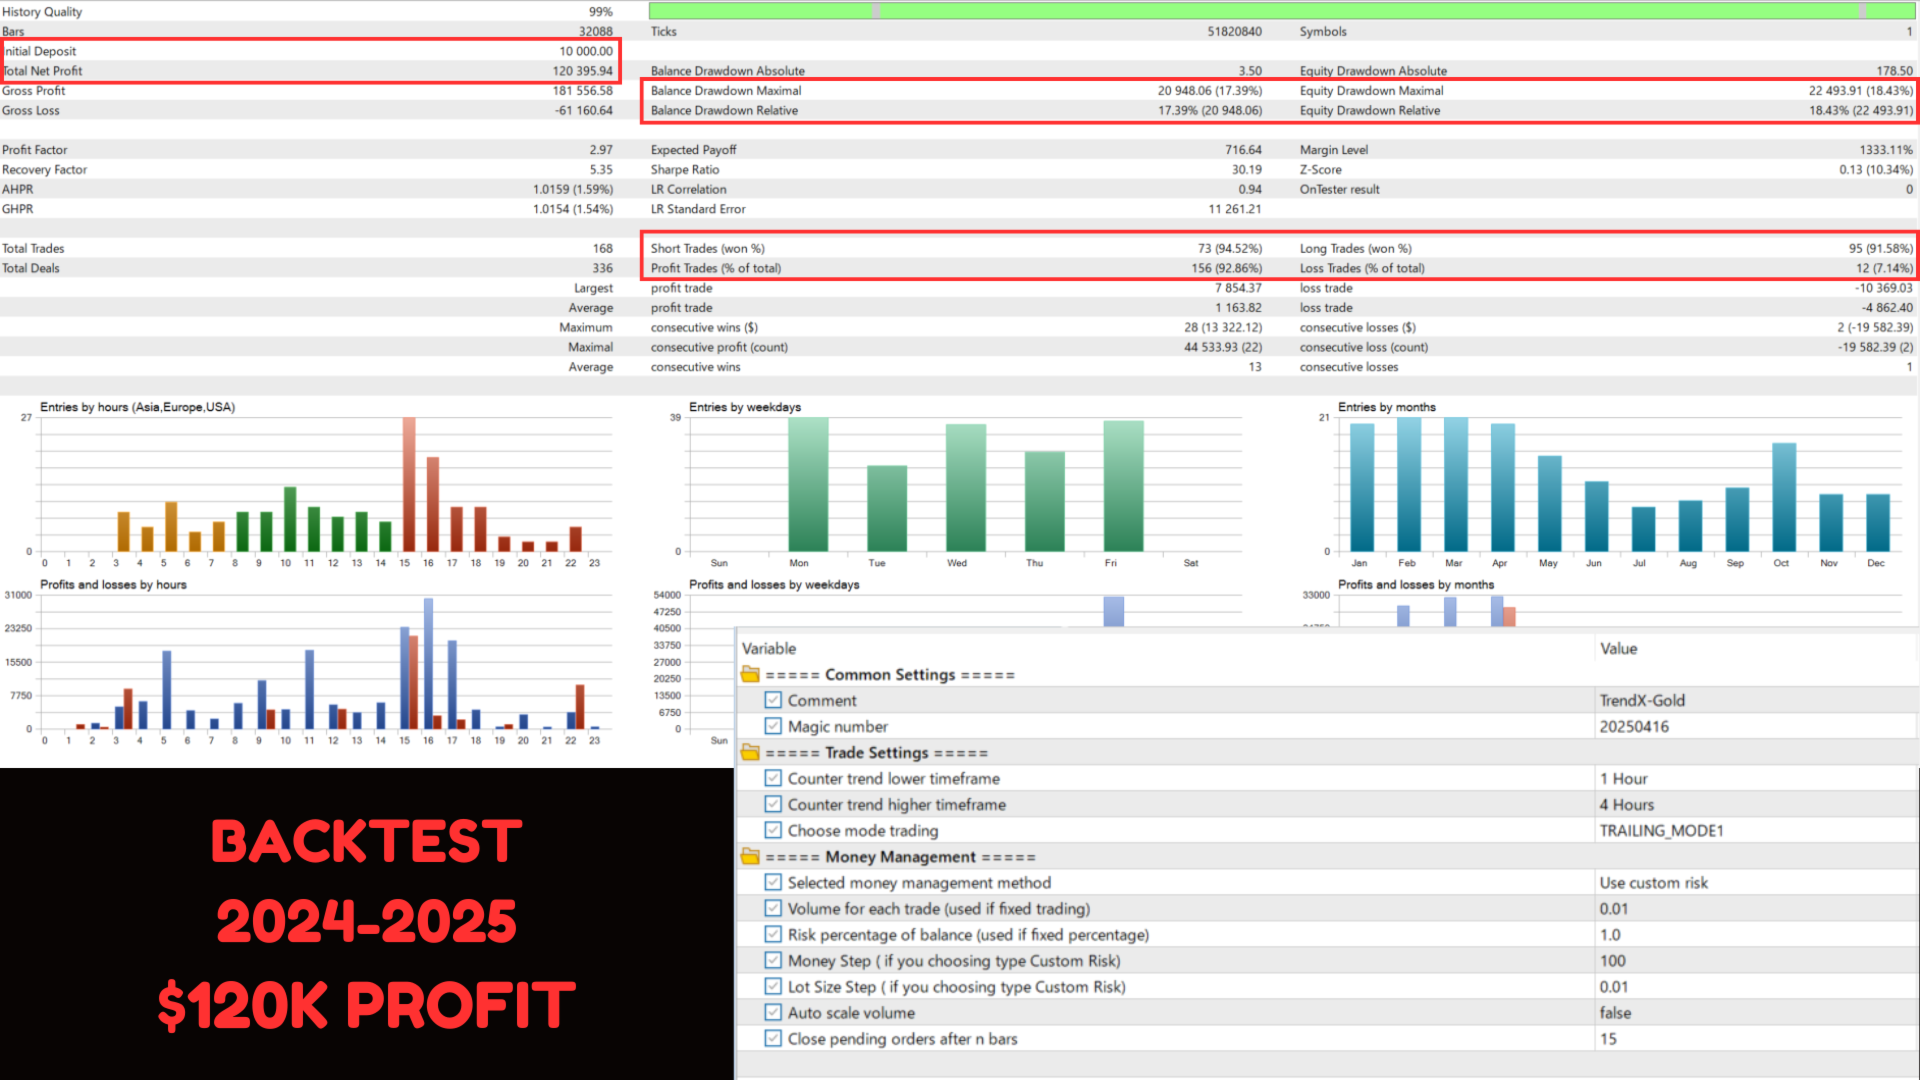Select the Total Net Profit row
This screenshot has height=1080, width=1920.
pos(308,71)
